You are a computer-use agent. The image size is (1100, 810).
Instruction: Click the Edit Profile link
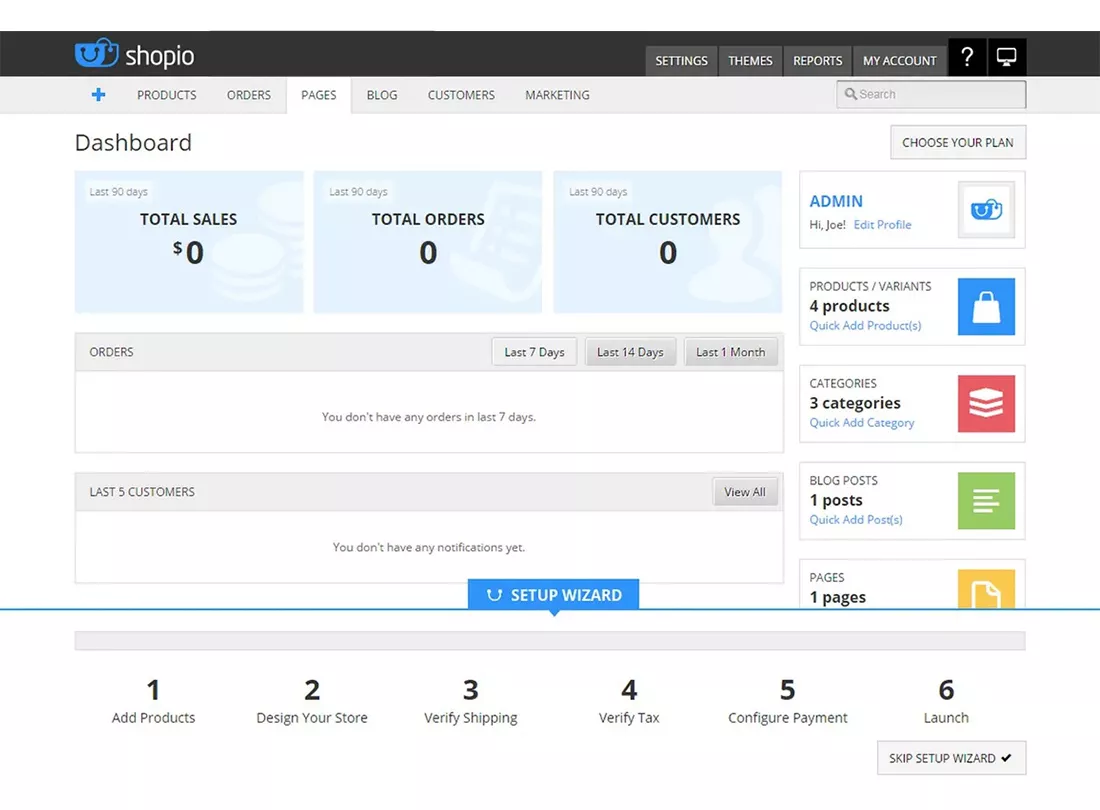[x=882, y=224]
